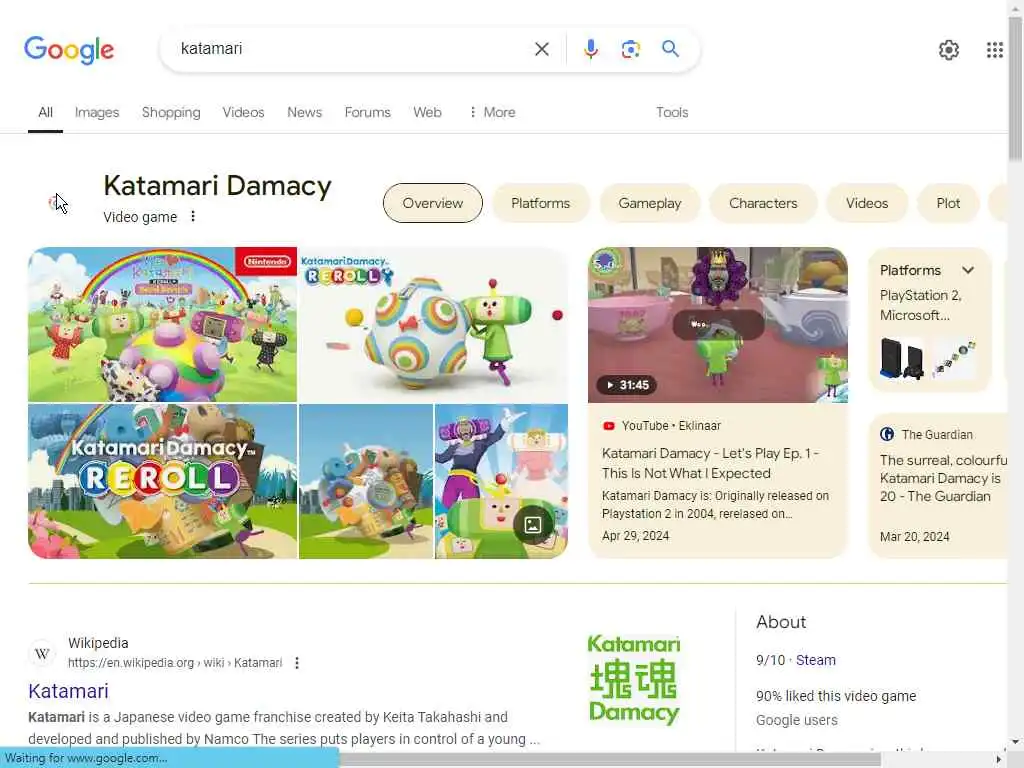Click the Wikipedia favicon icon
Viewport: 1024px width, 768px height.
click(42, 653)
